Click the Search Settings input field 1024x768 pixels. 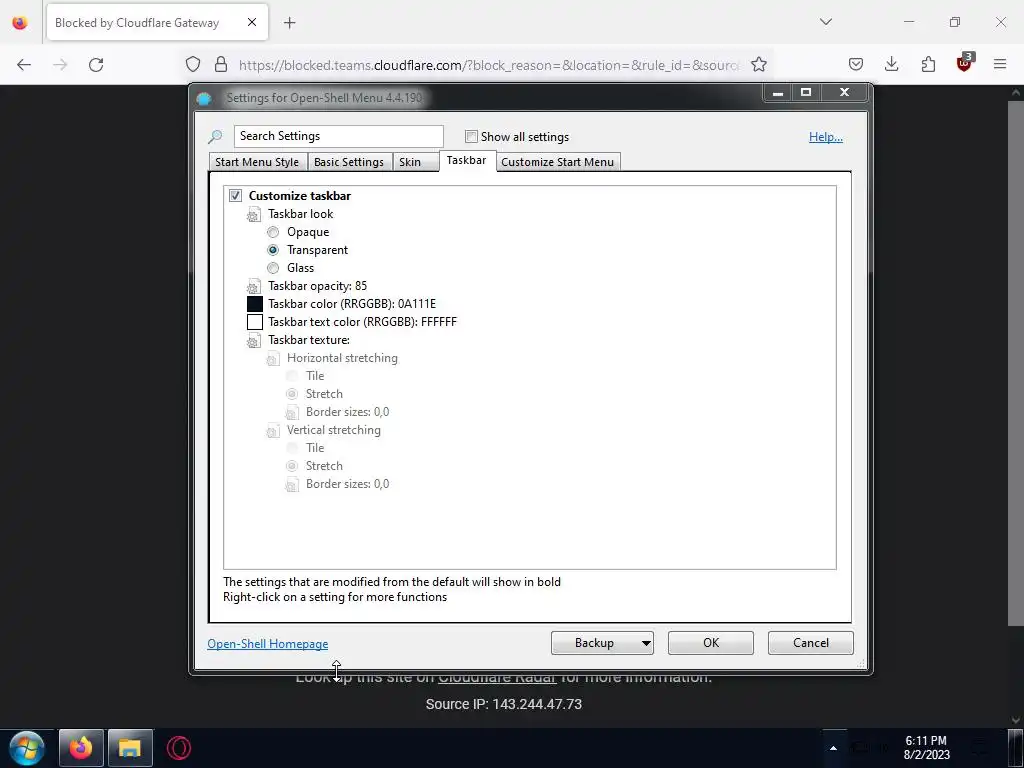tap(338, 136)
